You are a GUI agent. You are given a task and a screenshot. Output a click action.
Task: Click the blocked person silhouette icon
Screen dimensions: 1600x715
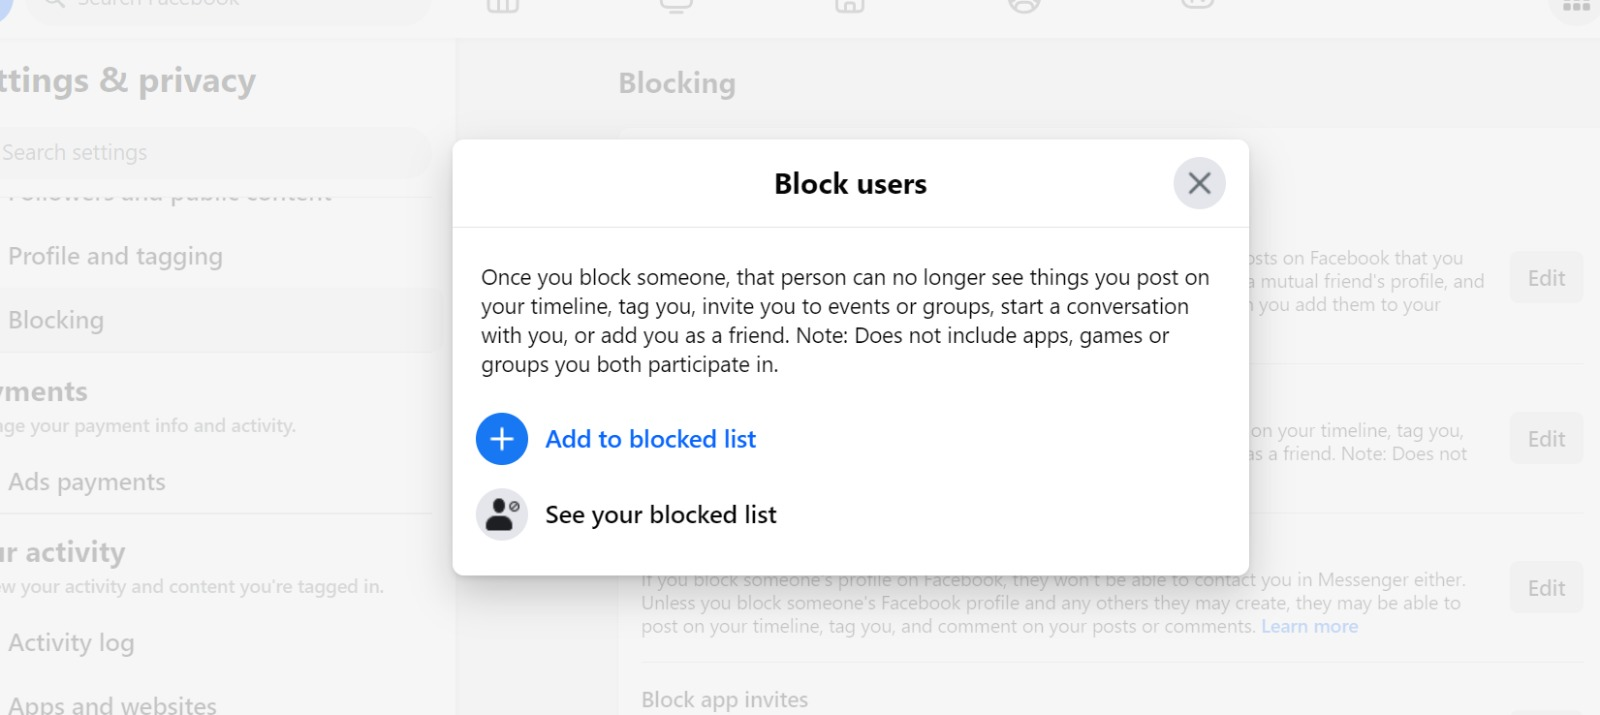coord(502,515)
